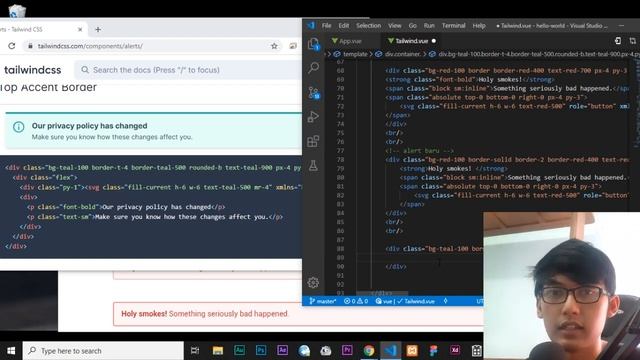Image resolution: width=640 pixels, height=360 pixels.
Task: Open the View menu in VS Code
Action: 394,26
